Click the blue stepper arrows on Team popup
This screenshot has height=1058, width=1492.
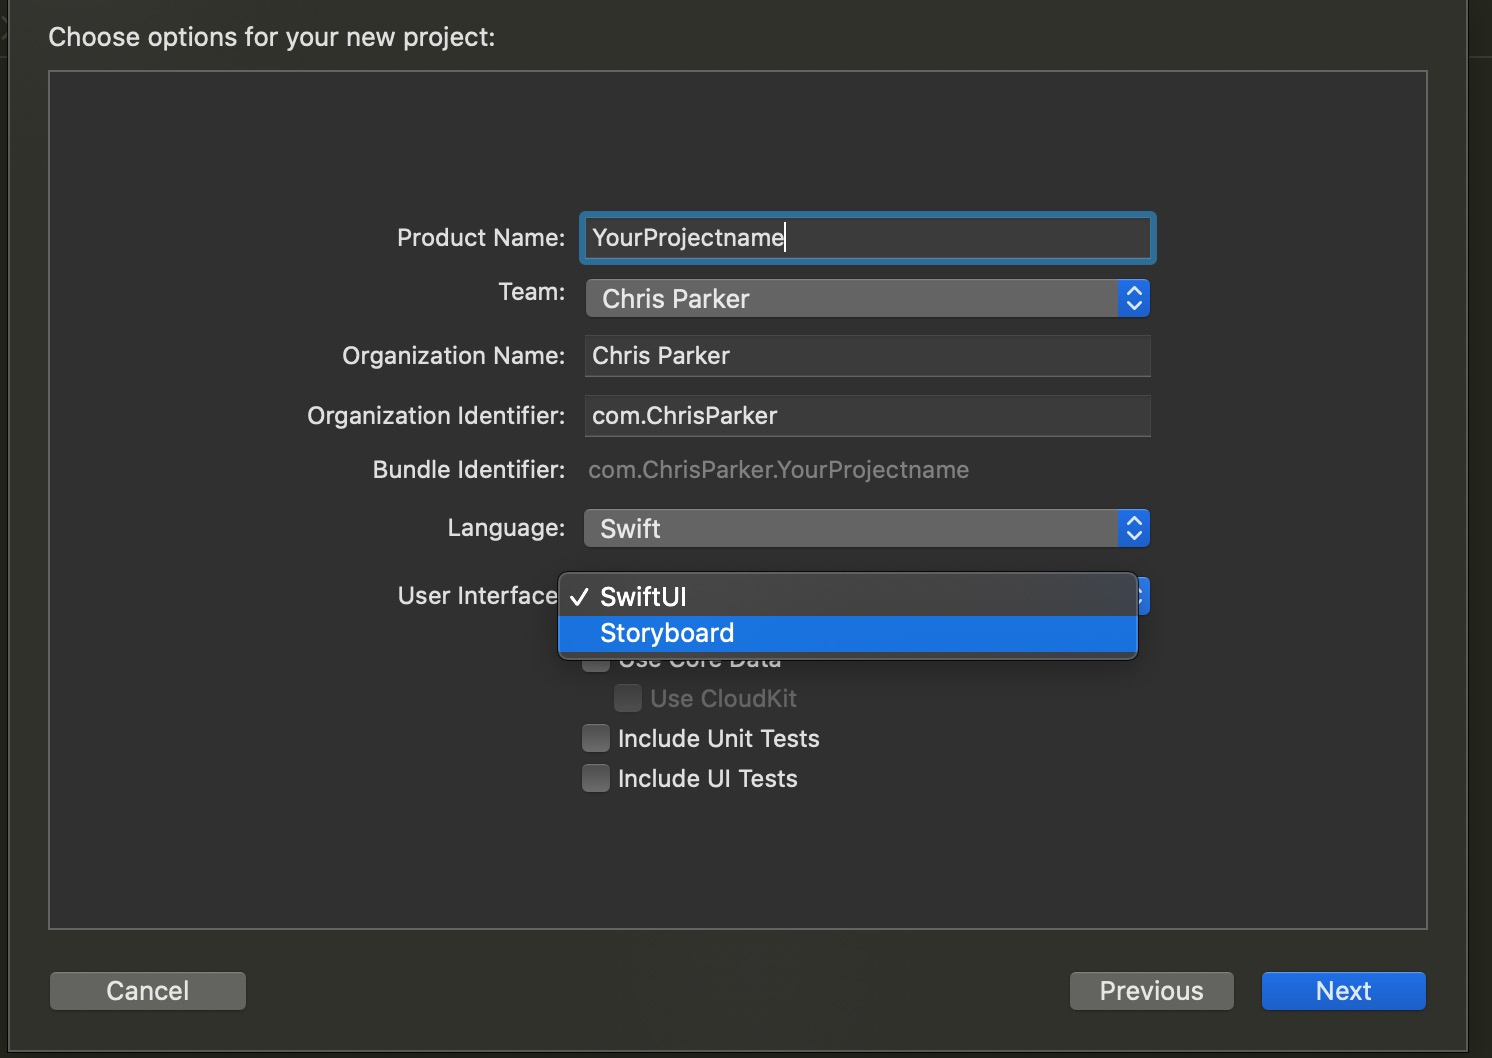tap(1133, 299)
